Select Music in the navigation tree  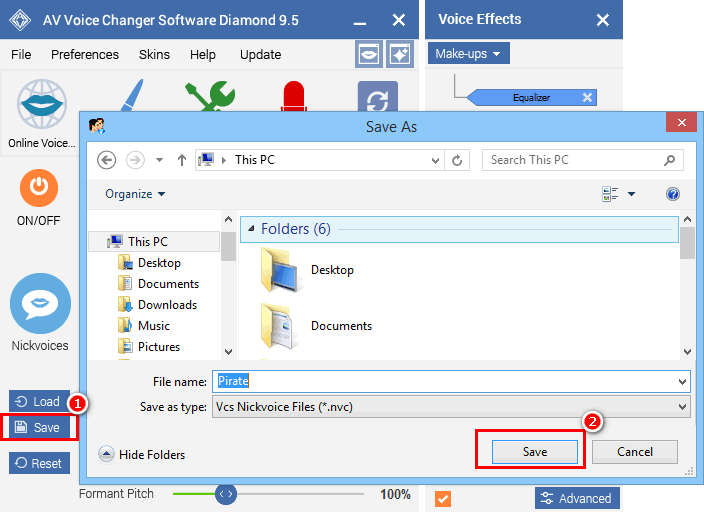[x=144, y=326]
